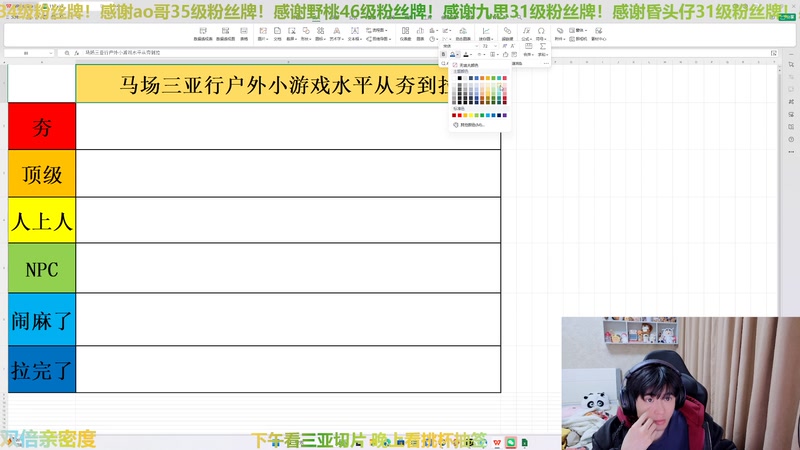The width and height of the screenshot is (800, 450).
Task: Open the Symbol insert tool
Action: 541,34
